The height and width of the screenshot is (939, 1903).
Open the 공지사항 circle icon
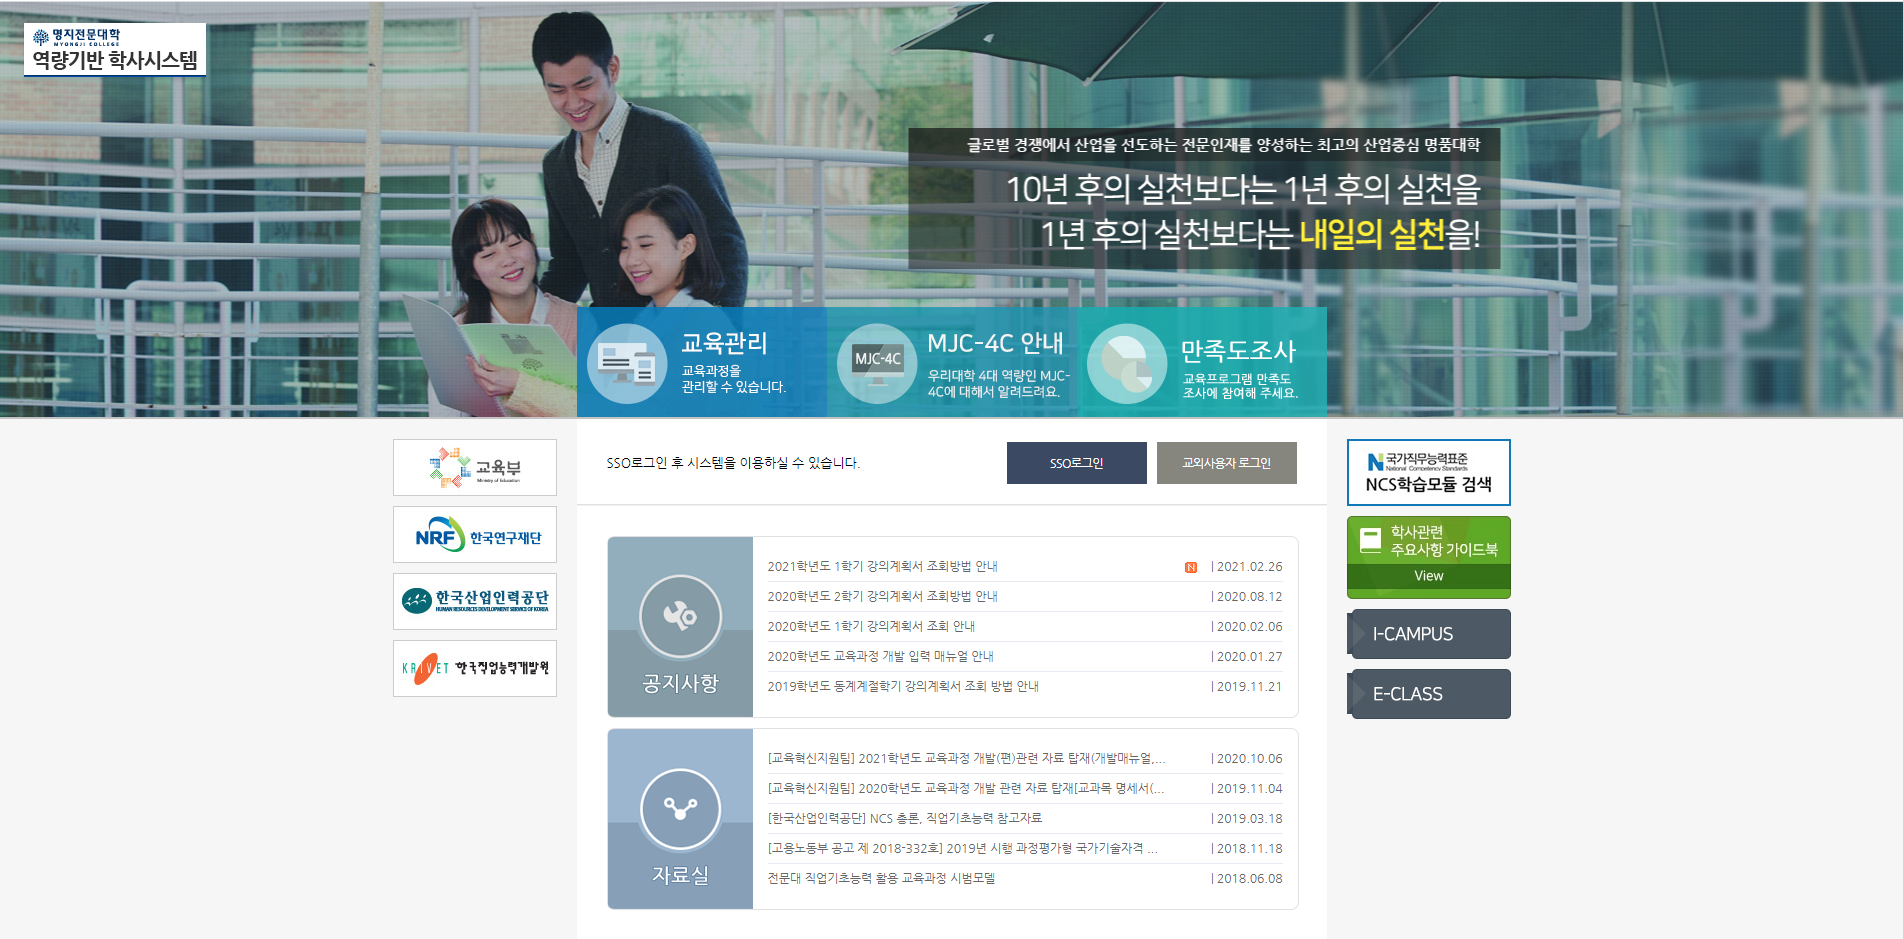(x=680, y=616)
